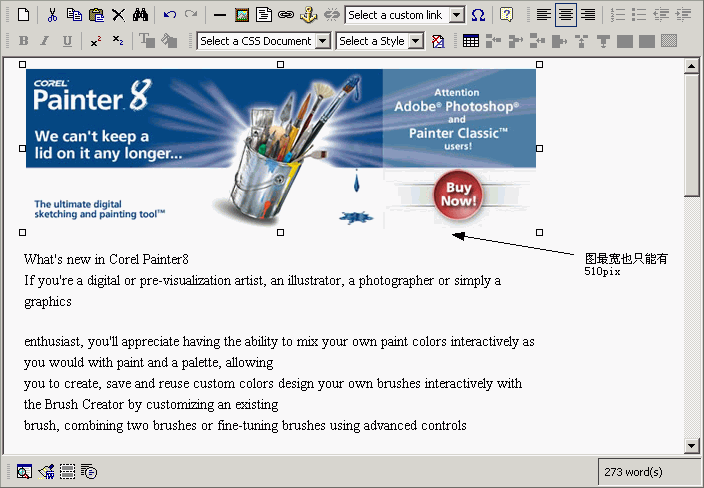This screenshot has height=488, width=704.
Task: Toggle superscript formatting
Action: tap(96, 41)
